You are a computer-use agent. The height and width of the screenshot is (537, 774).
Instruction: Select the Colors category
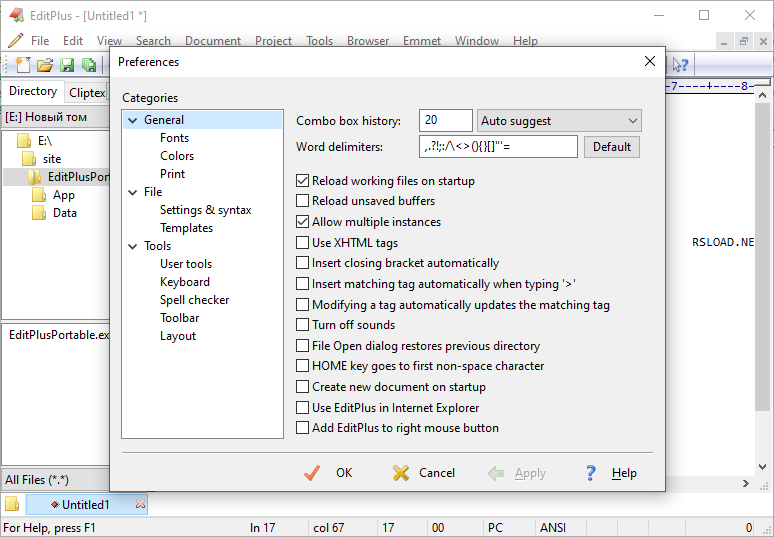(177, 156)
